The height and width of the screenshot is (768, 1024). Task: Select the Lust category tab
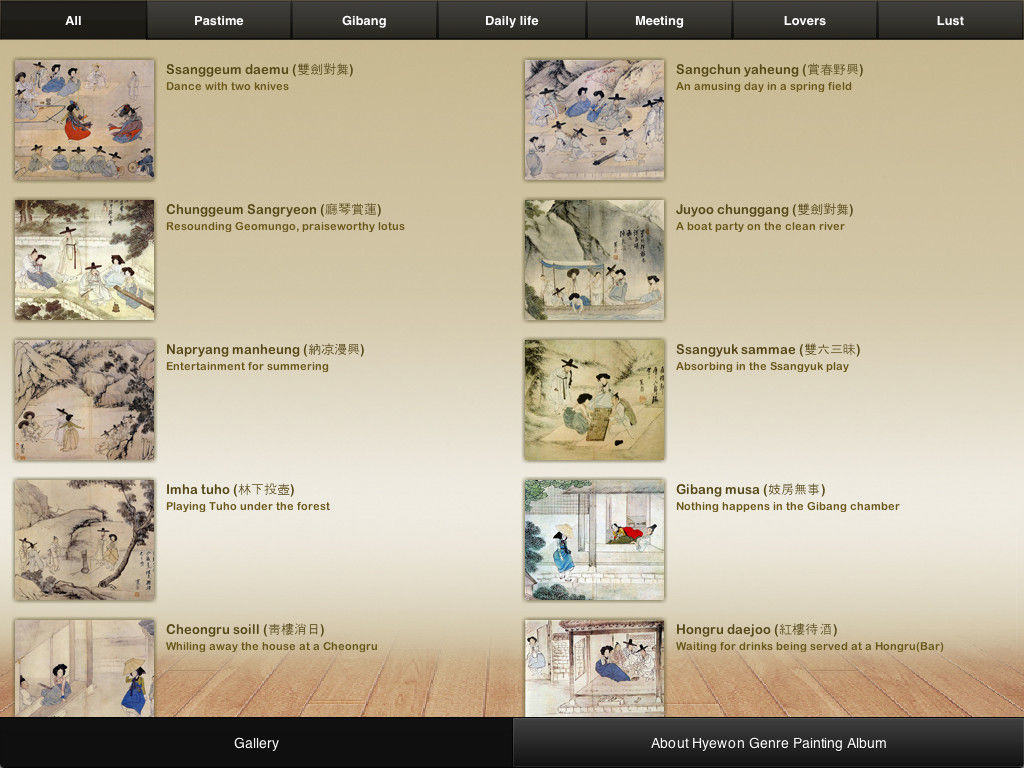[950, 20]
